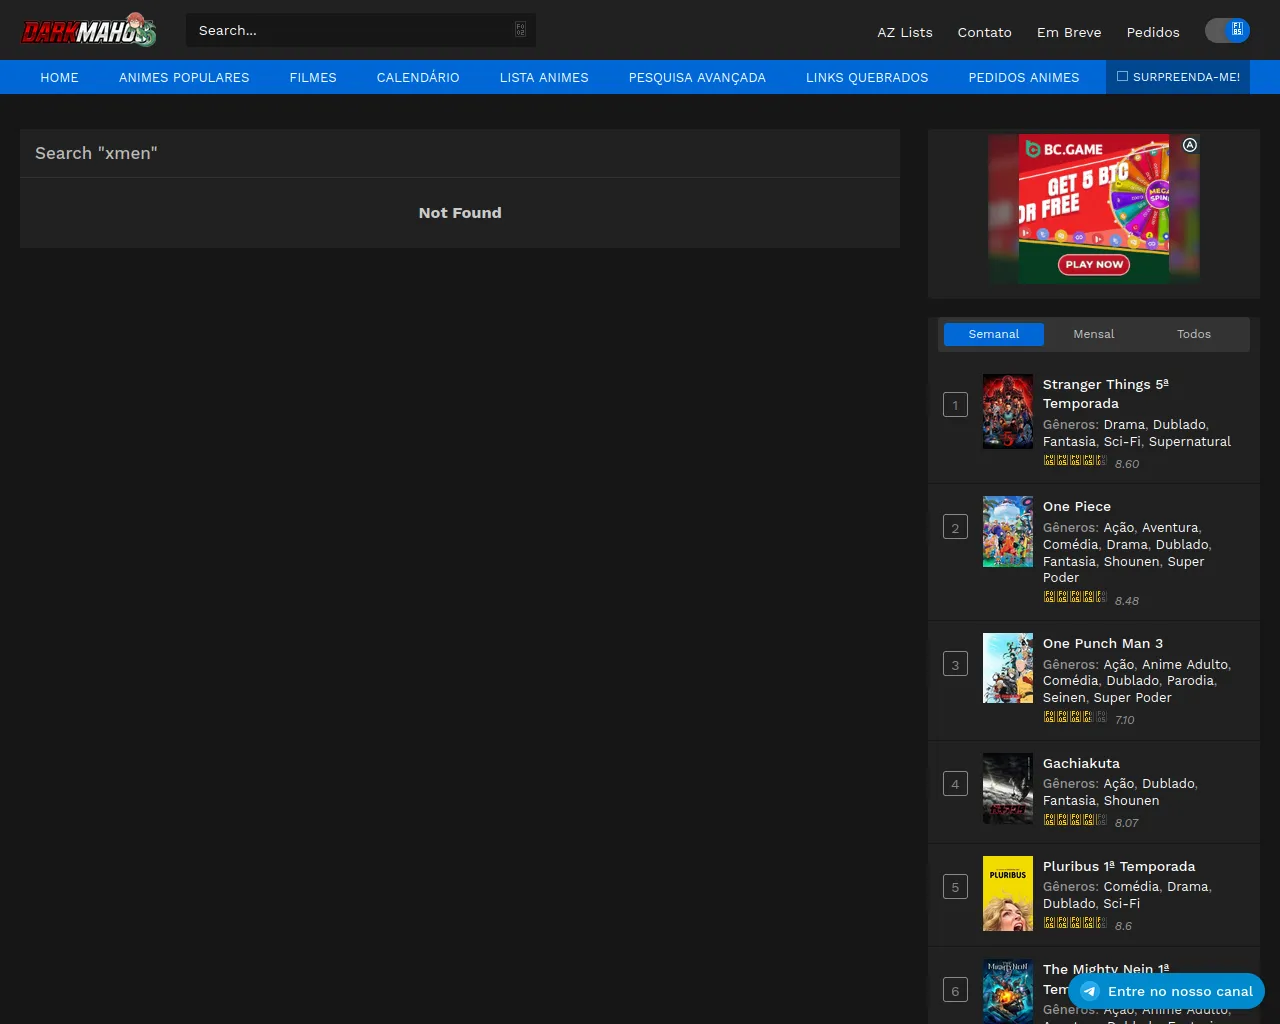Image resolution: width=1280 pixels, height=1024 pixels.
Task: Click the Surpreenda-me random icon
Action: pos(1122,76)
